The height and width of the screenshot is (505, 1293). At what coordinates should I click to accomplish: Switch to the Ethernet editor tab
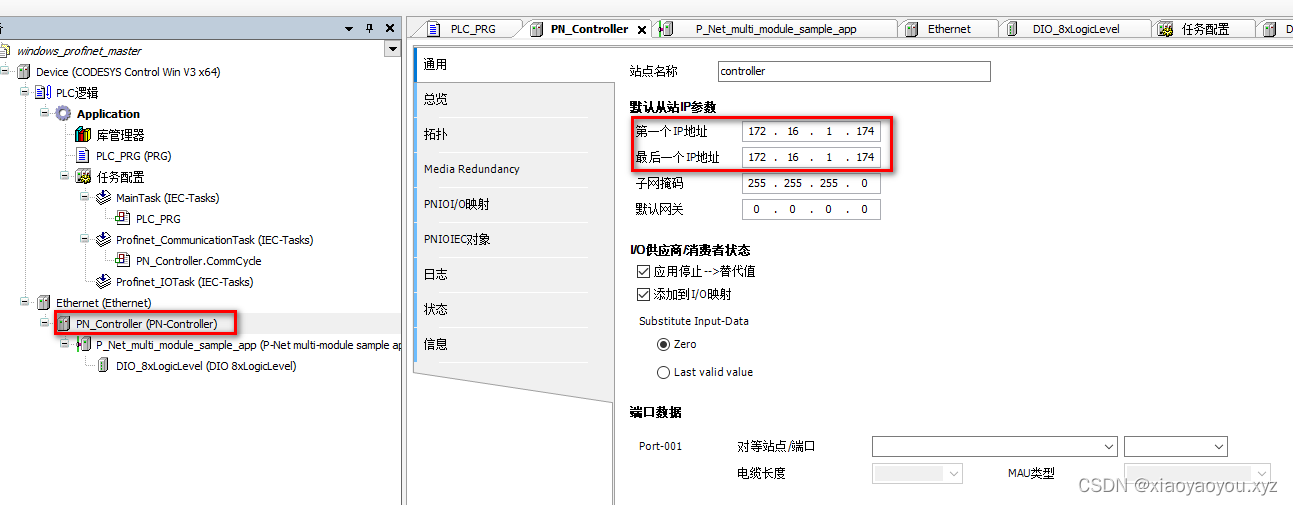point(948,29)
